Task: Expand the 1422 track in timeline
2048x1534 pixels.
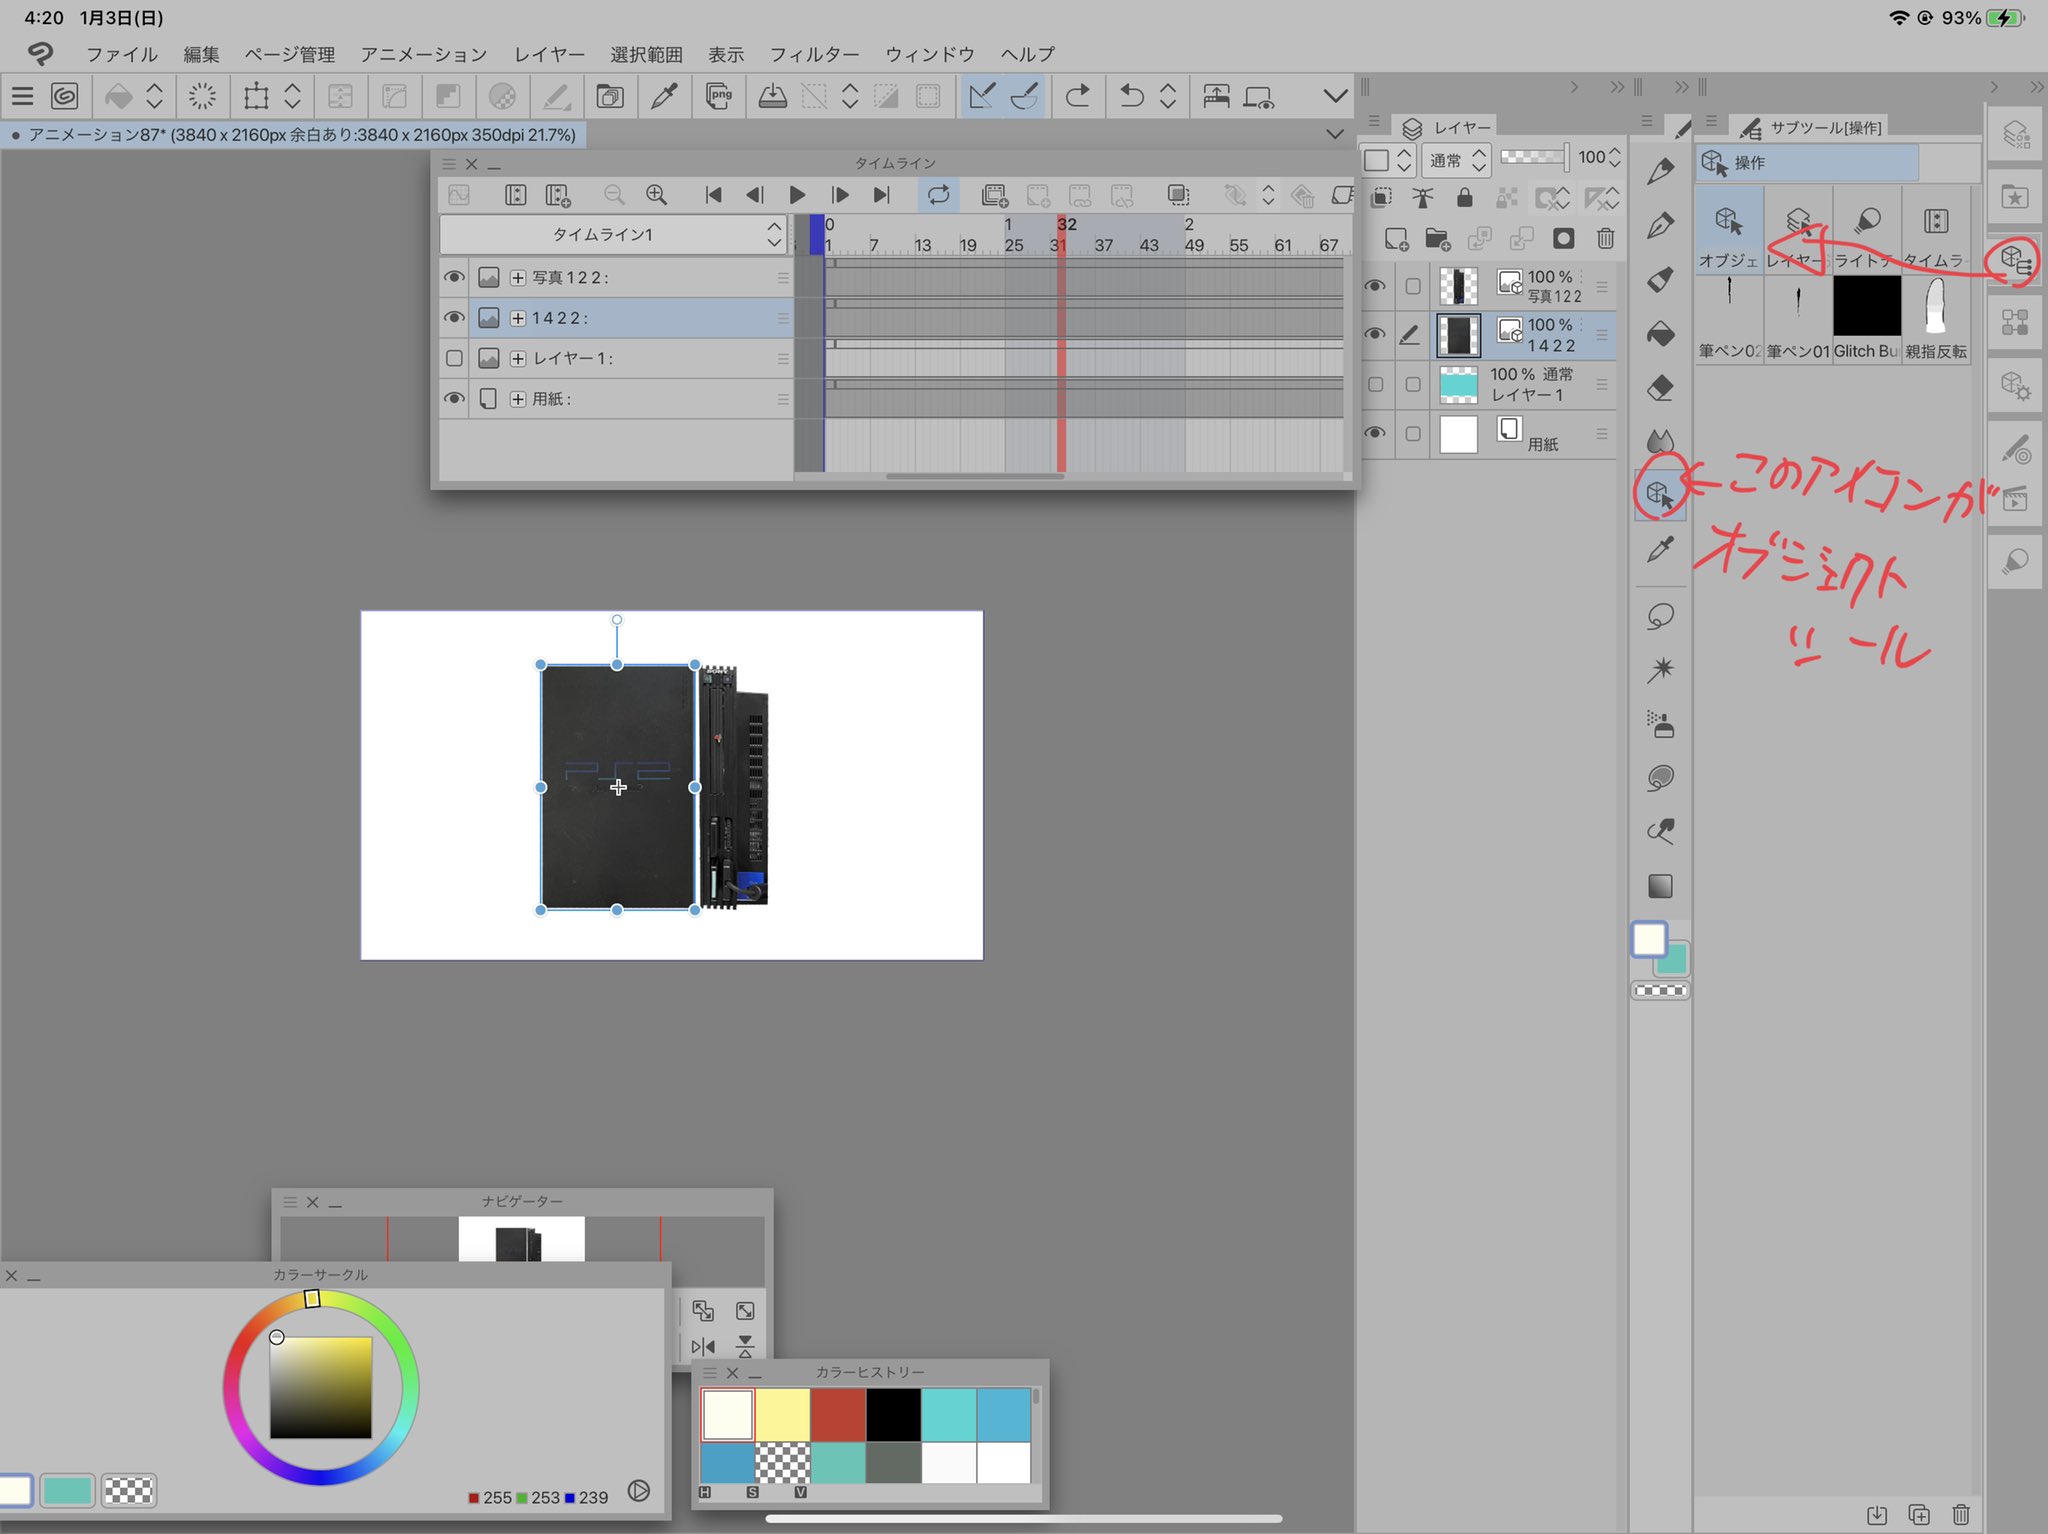Action: (518, 318)
